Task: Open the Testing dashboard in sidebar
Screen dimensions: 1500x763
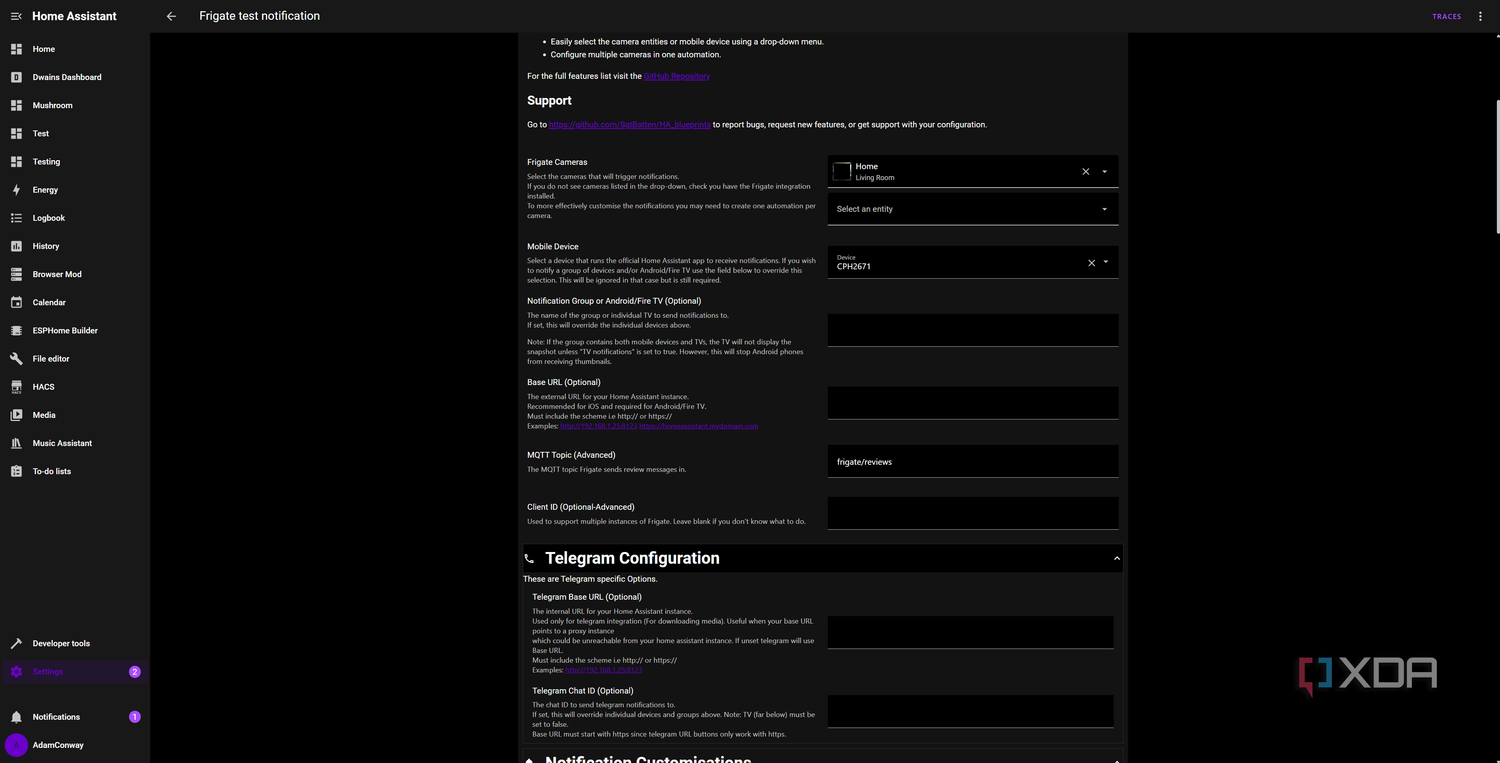Action: pyautogui.click(x=75, y=161)
